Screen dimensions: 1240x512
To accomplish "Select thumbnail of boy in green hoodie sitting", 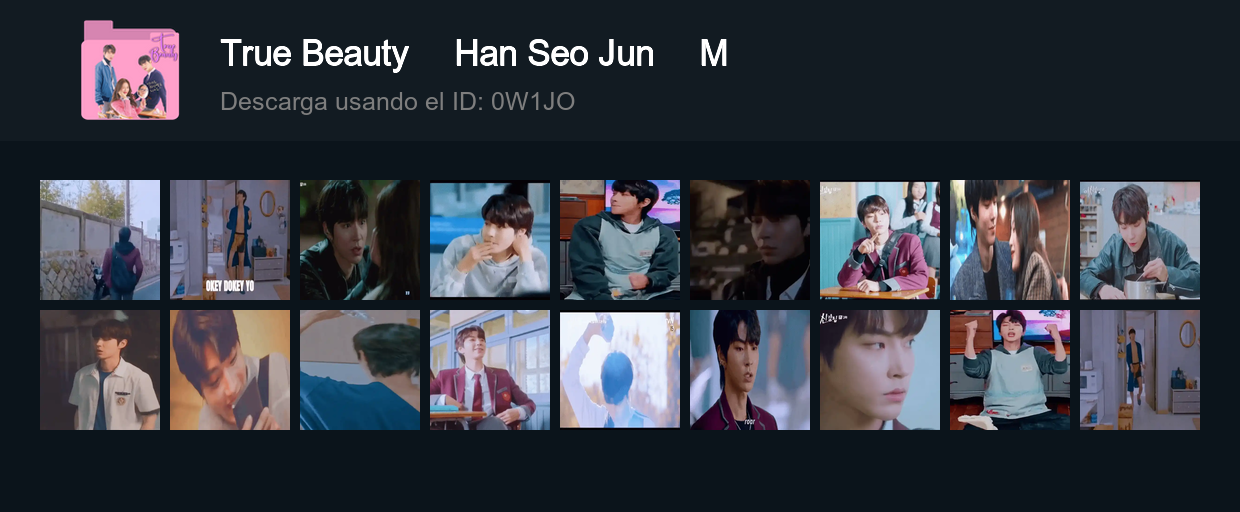I will (x=620, y=240).
